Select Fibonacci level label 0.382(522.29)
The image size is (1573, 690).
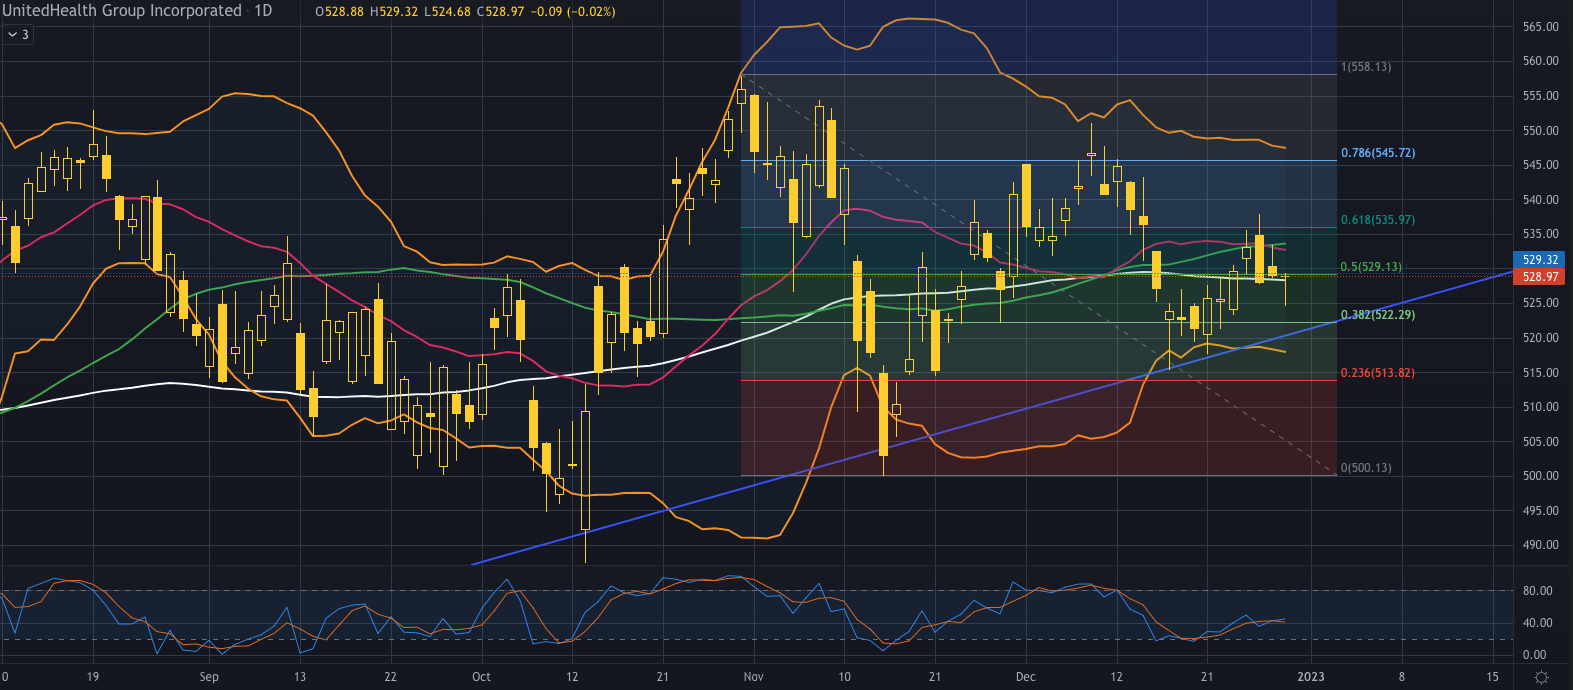(1378, 315)
